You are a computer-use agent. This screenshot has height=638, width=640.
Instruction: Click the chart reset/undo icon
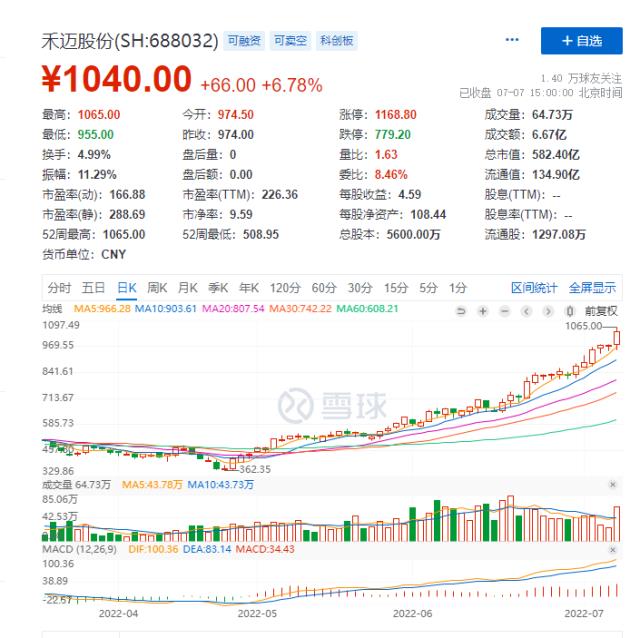pyautogui.click(x=461, y=311)
